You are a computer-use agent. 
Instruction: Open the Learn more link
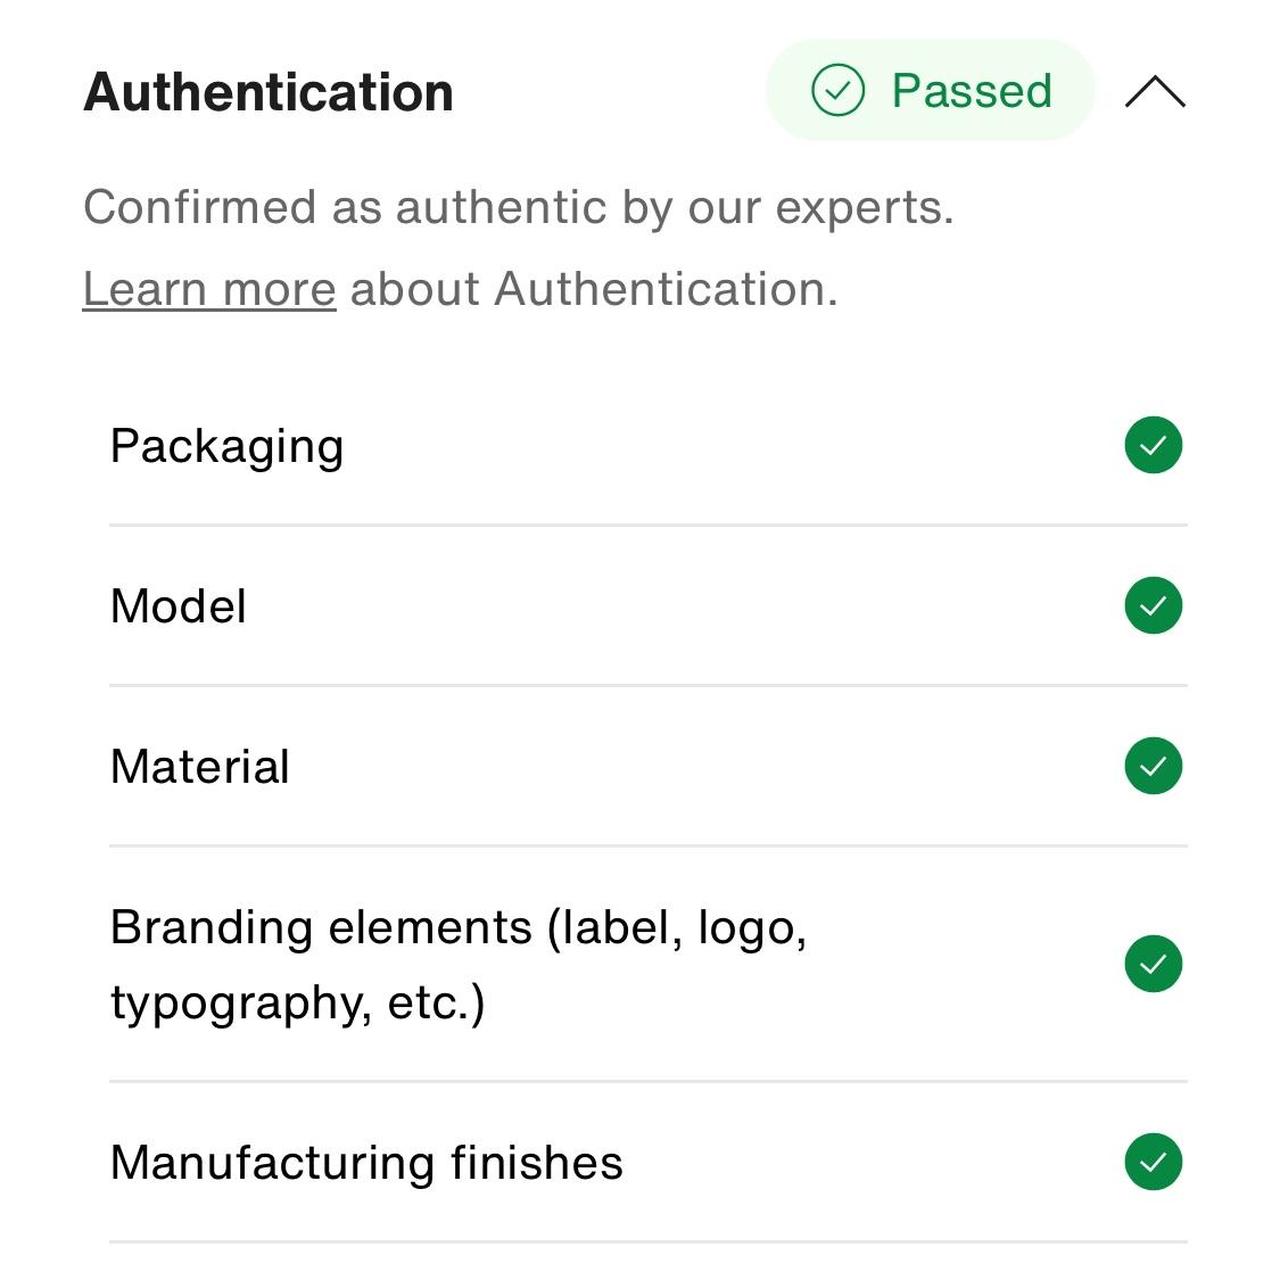[x=209, y=289]
